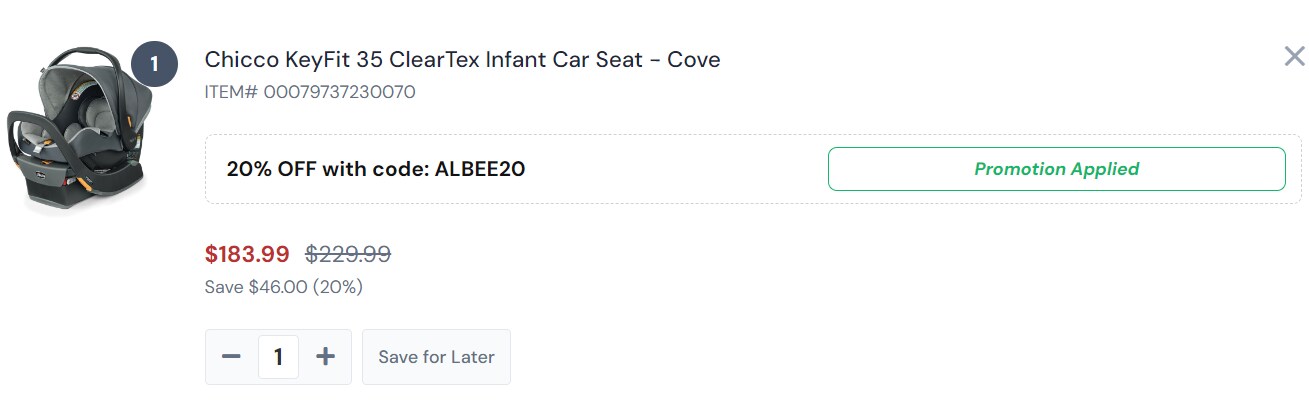Open the Chicco KeyFit 35 product title
This screenshot has height=417, width=1309.
pyautogui.click(x=462, y=60)
